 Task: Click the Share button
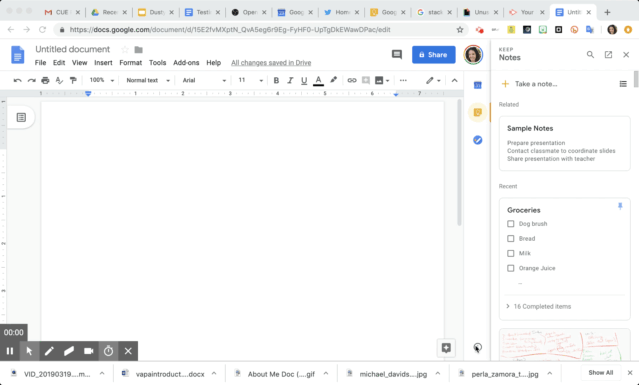click(434, 55)
